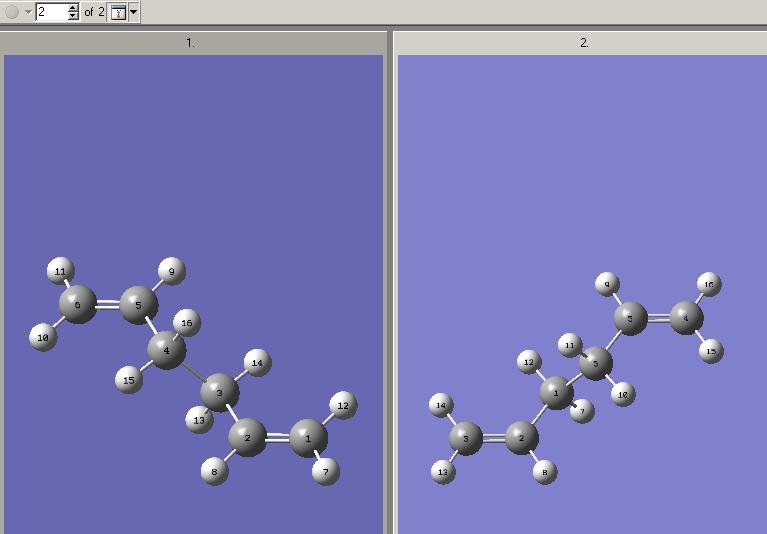
Task: Select hydrogen atom 12 in pane 1
Action: coord(343,405)
